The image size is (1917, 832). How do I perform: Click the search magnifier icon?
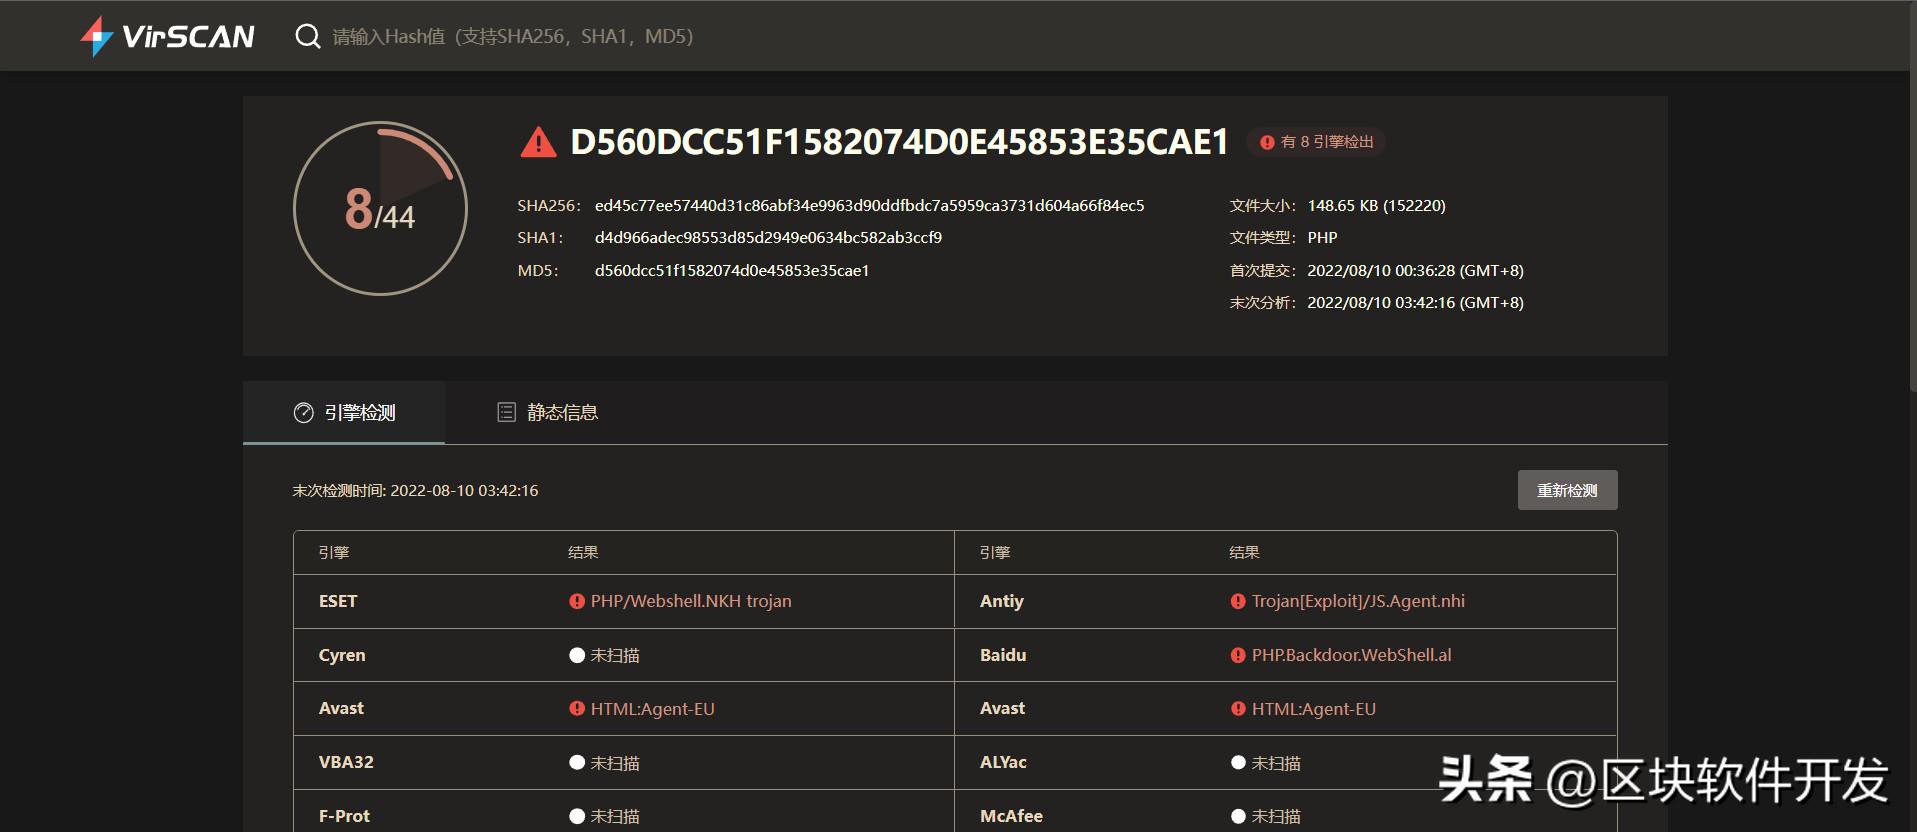[307, 37]
